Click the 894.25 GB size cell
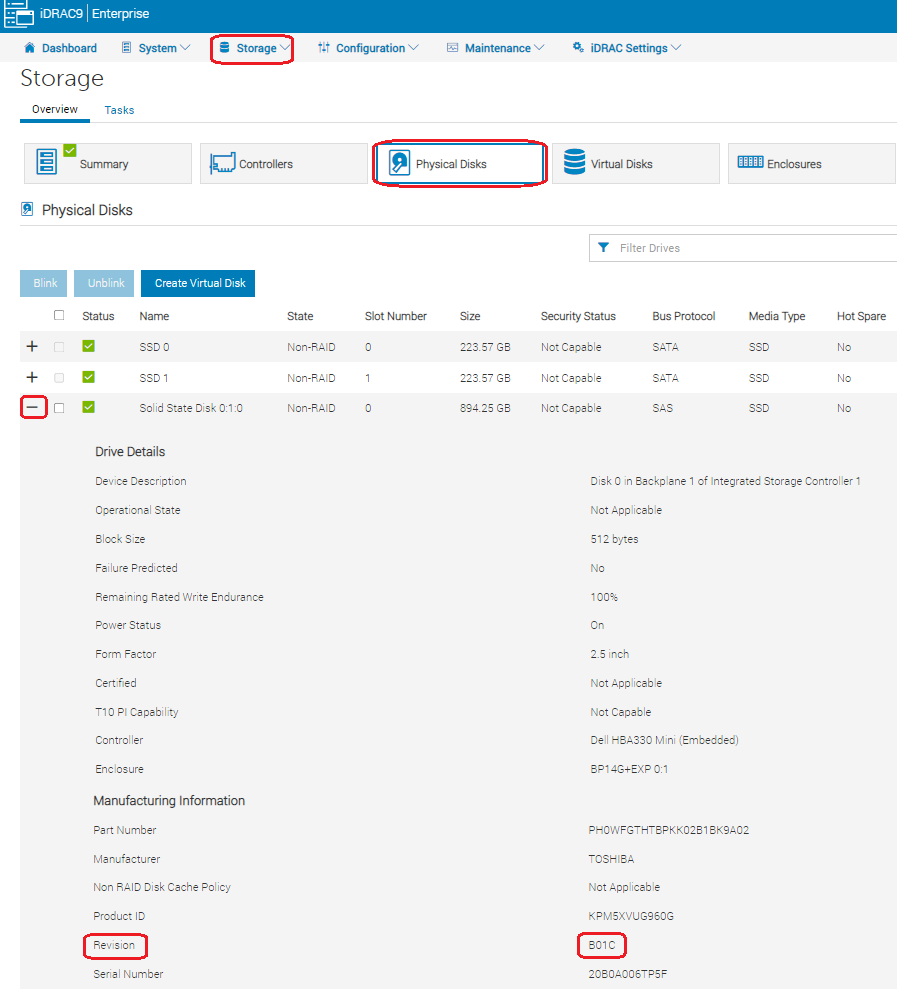The height and width of the screenshot is (989, 897). [485, 408]
